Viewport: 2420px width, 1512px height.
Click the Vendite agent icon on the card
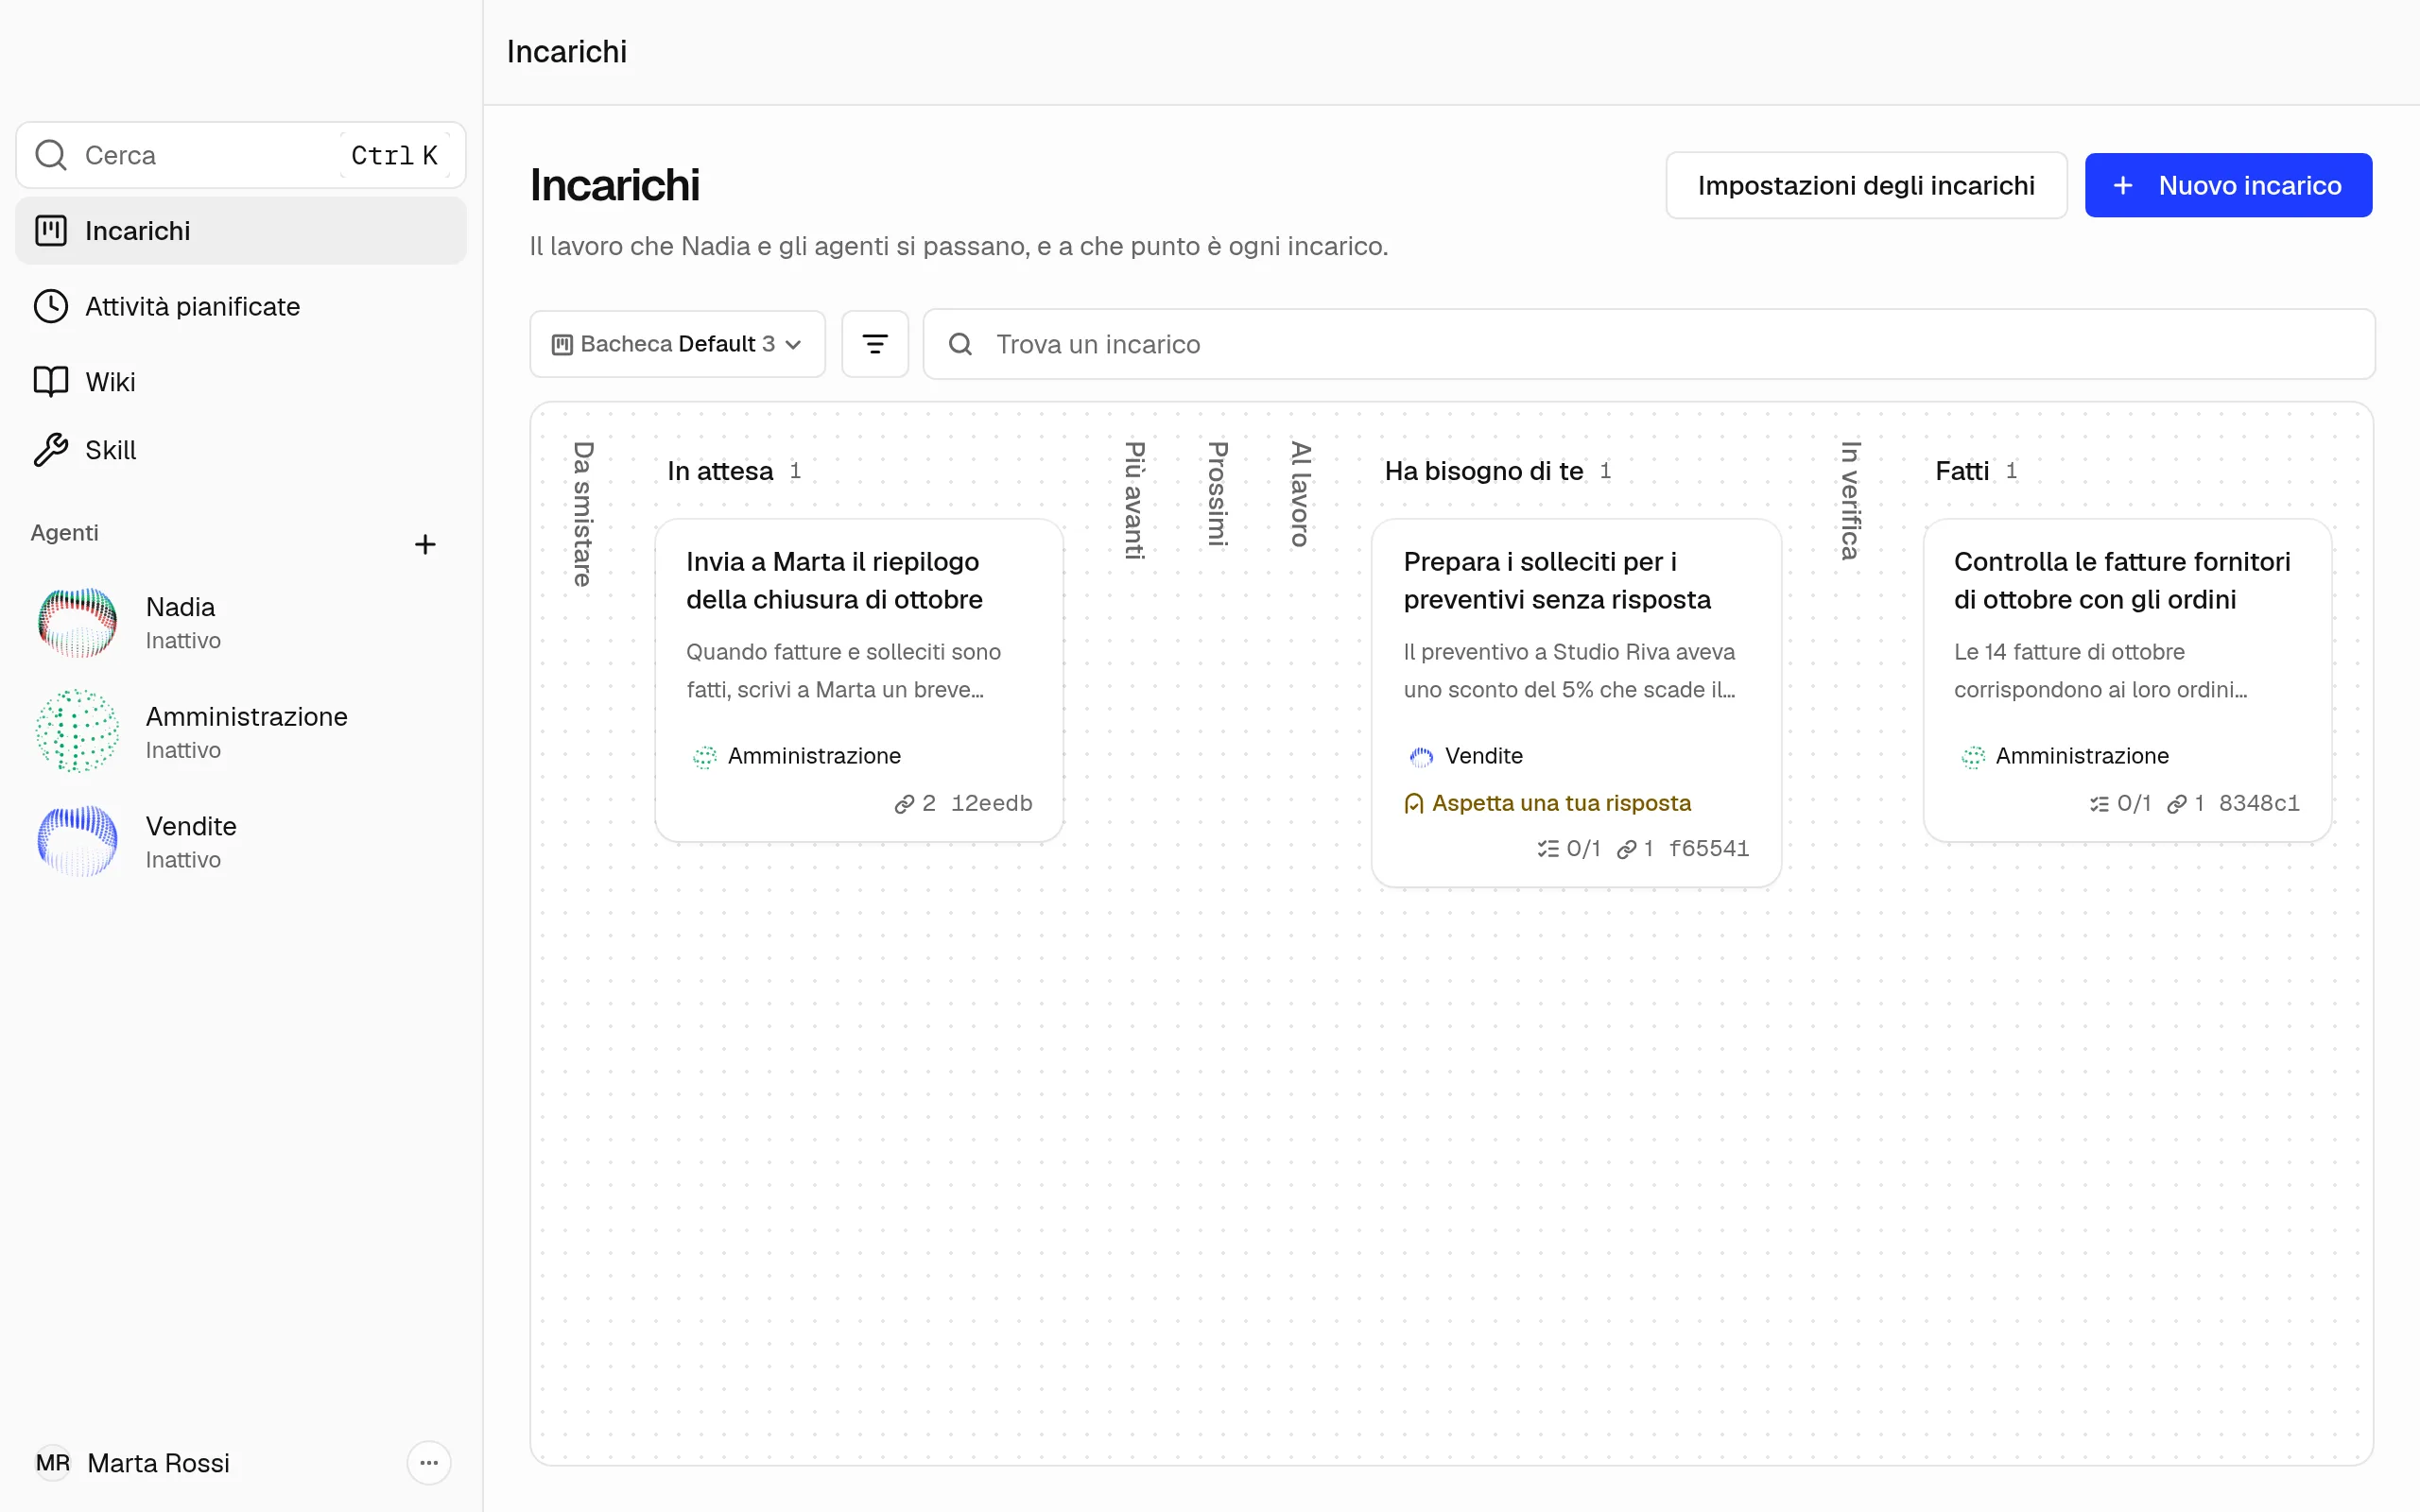pos(1421,757)
